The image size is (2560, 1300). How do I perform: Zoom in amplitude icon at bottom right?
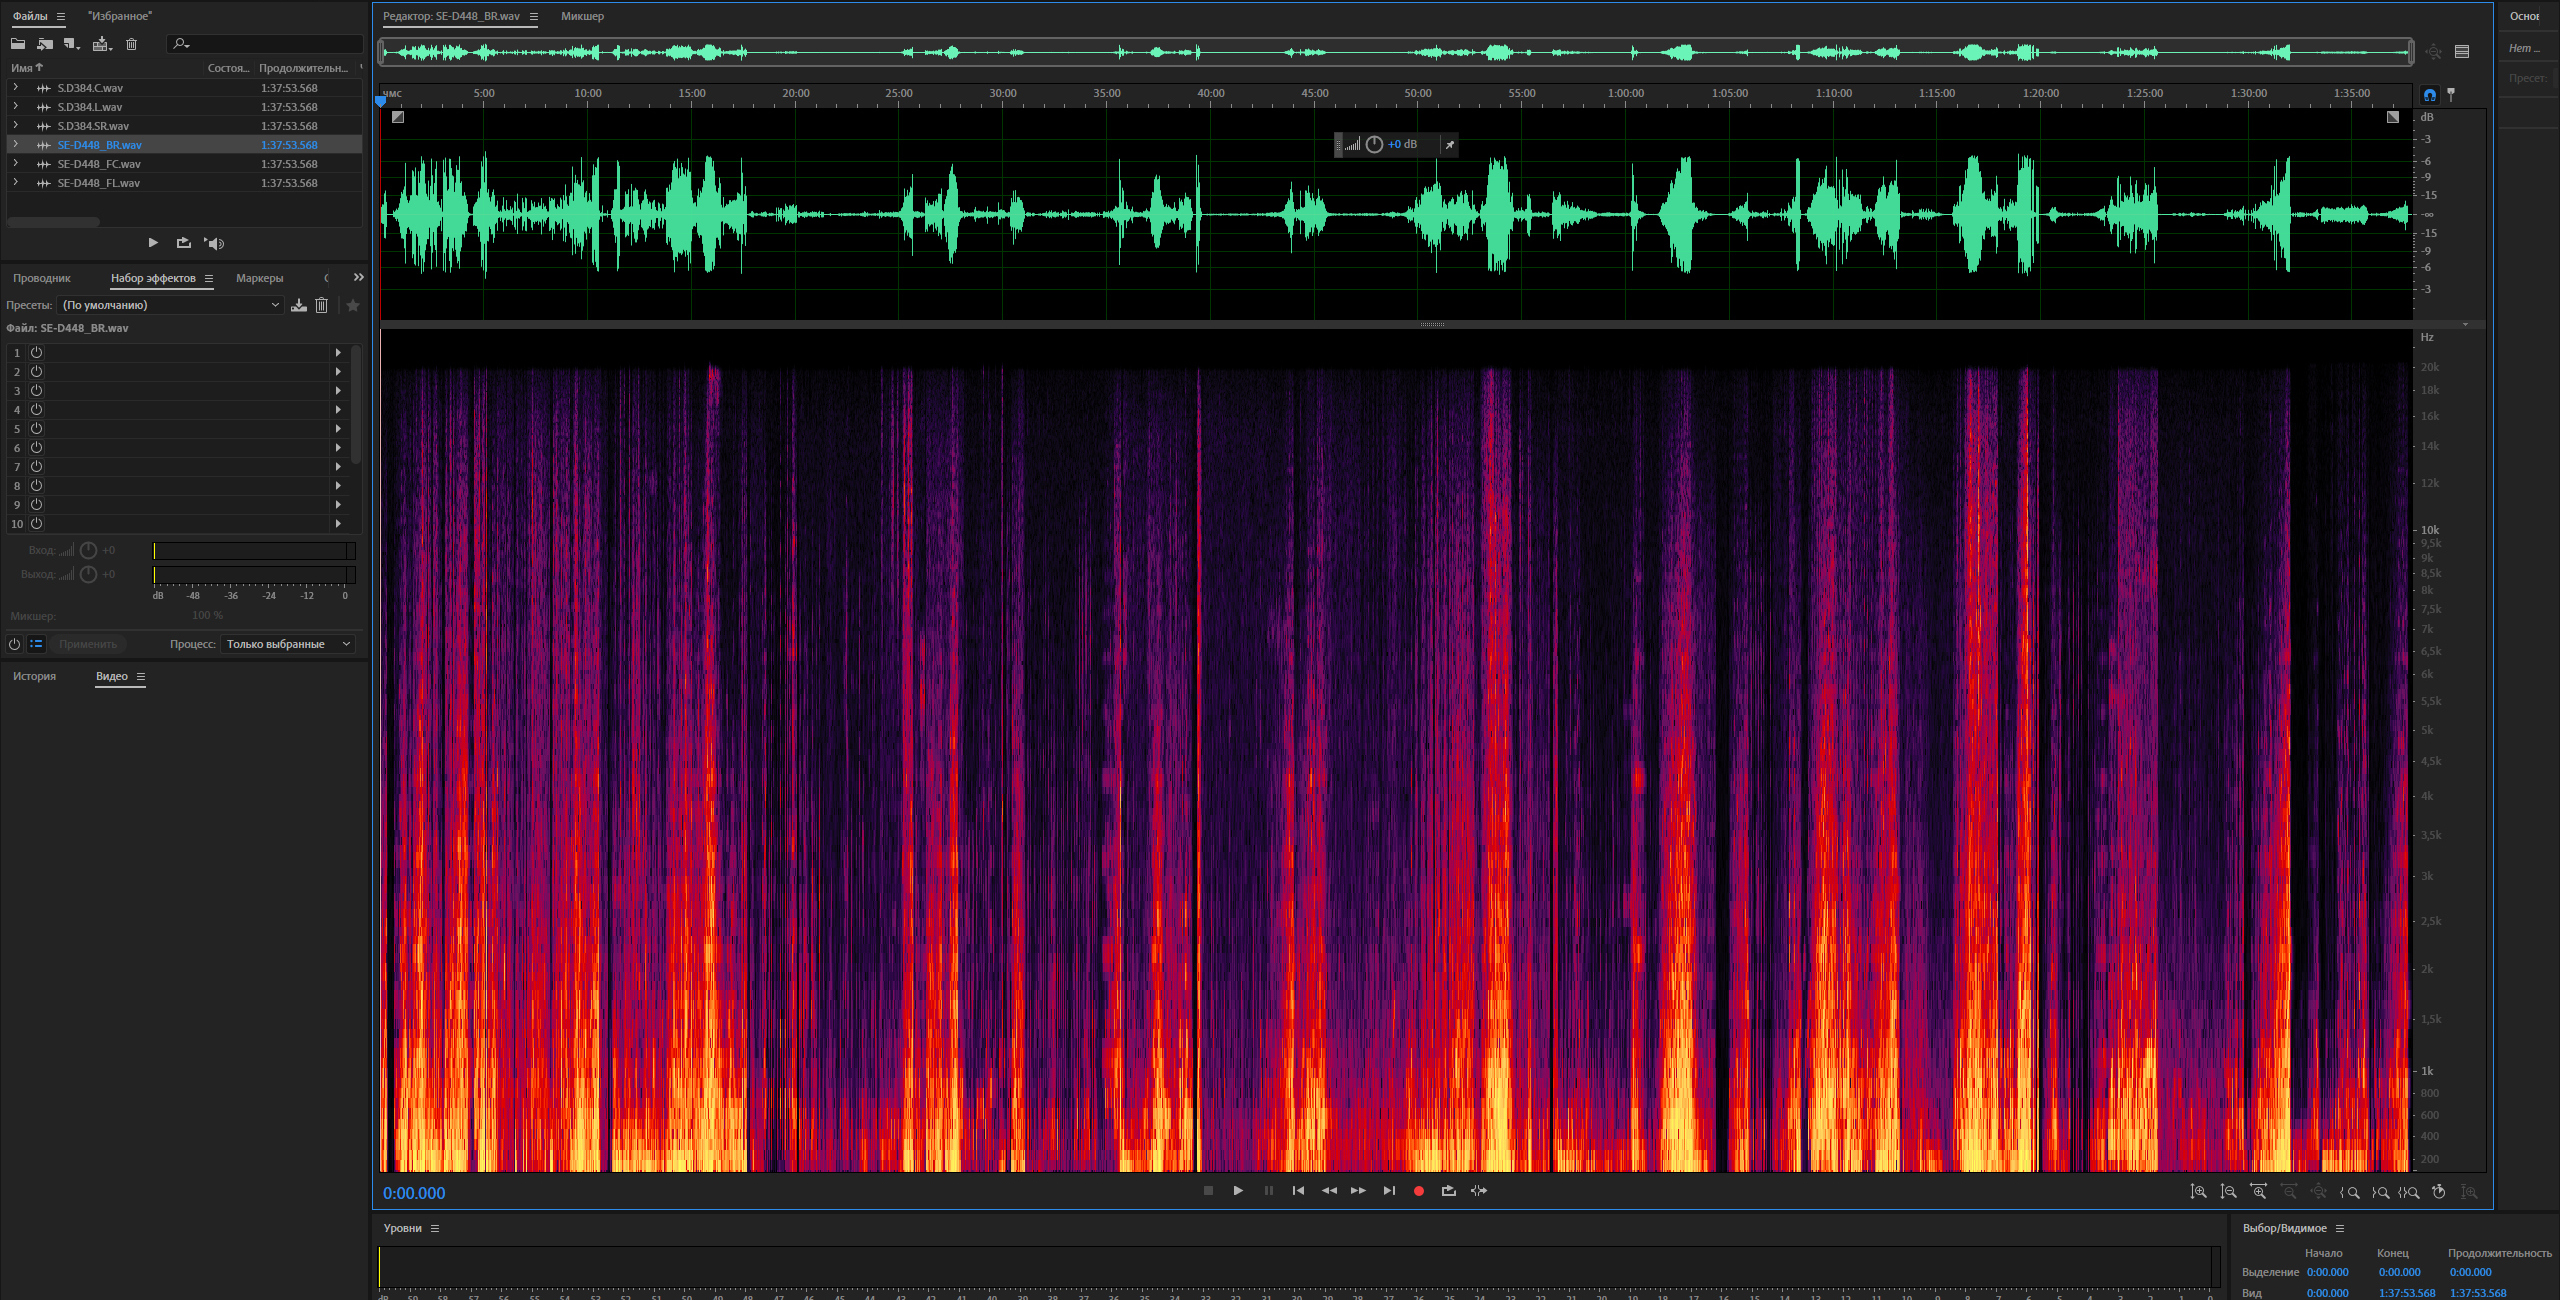2198,1192
